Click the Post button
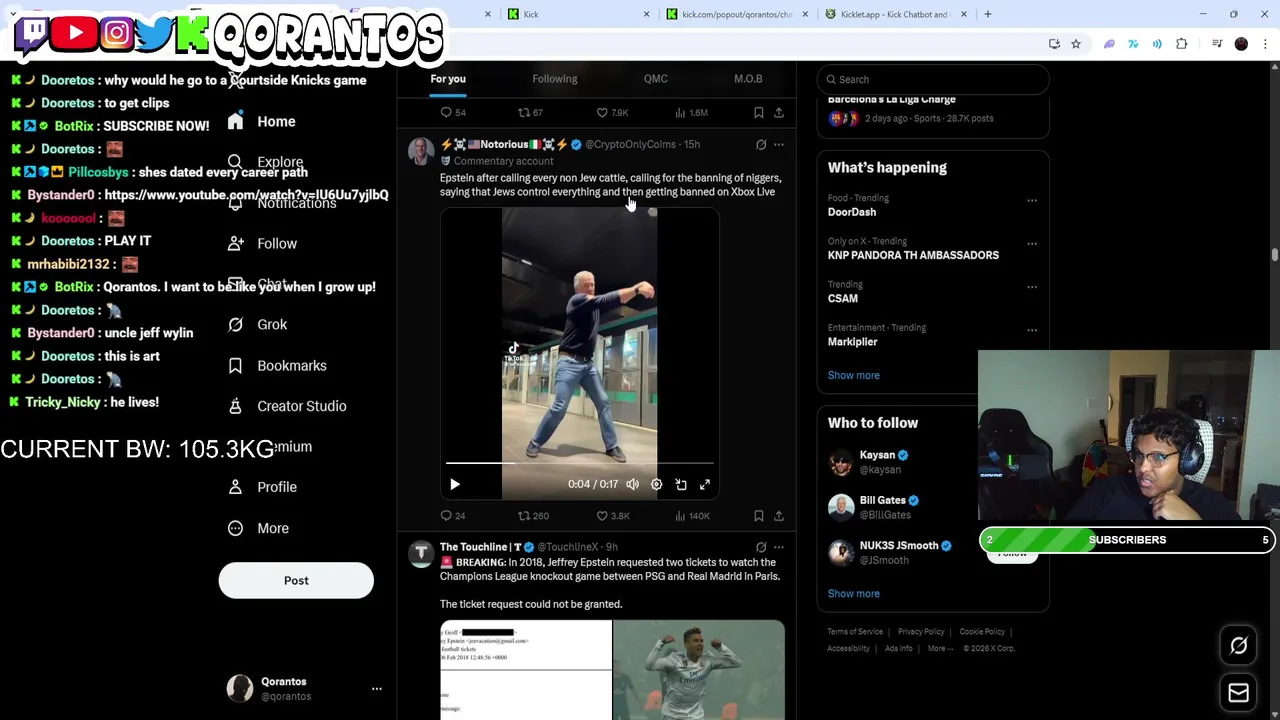This screenshot has height=720, width=1280. point(296,580)
